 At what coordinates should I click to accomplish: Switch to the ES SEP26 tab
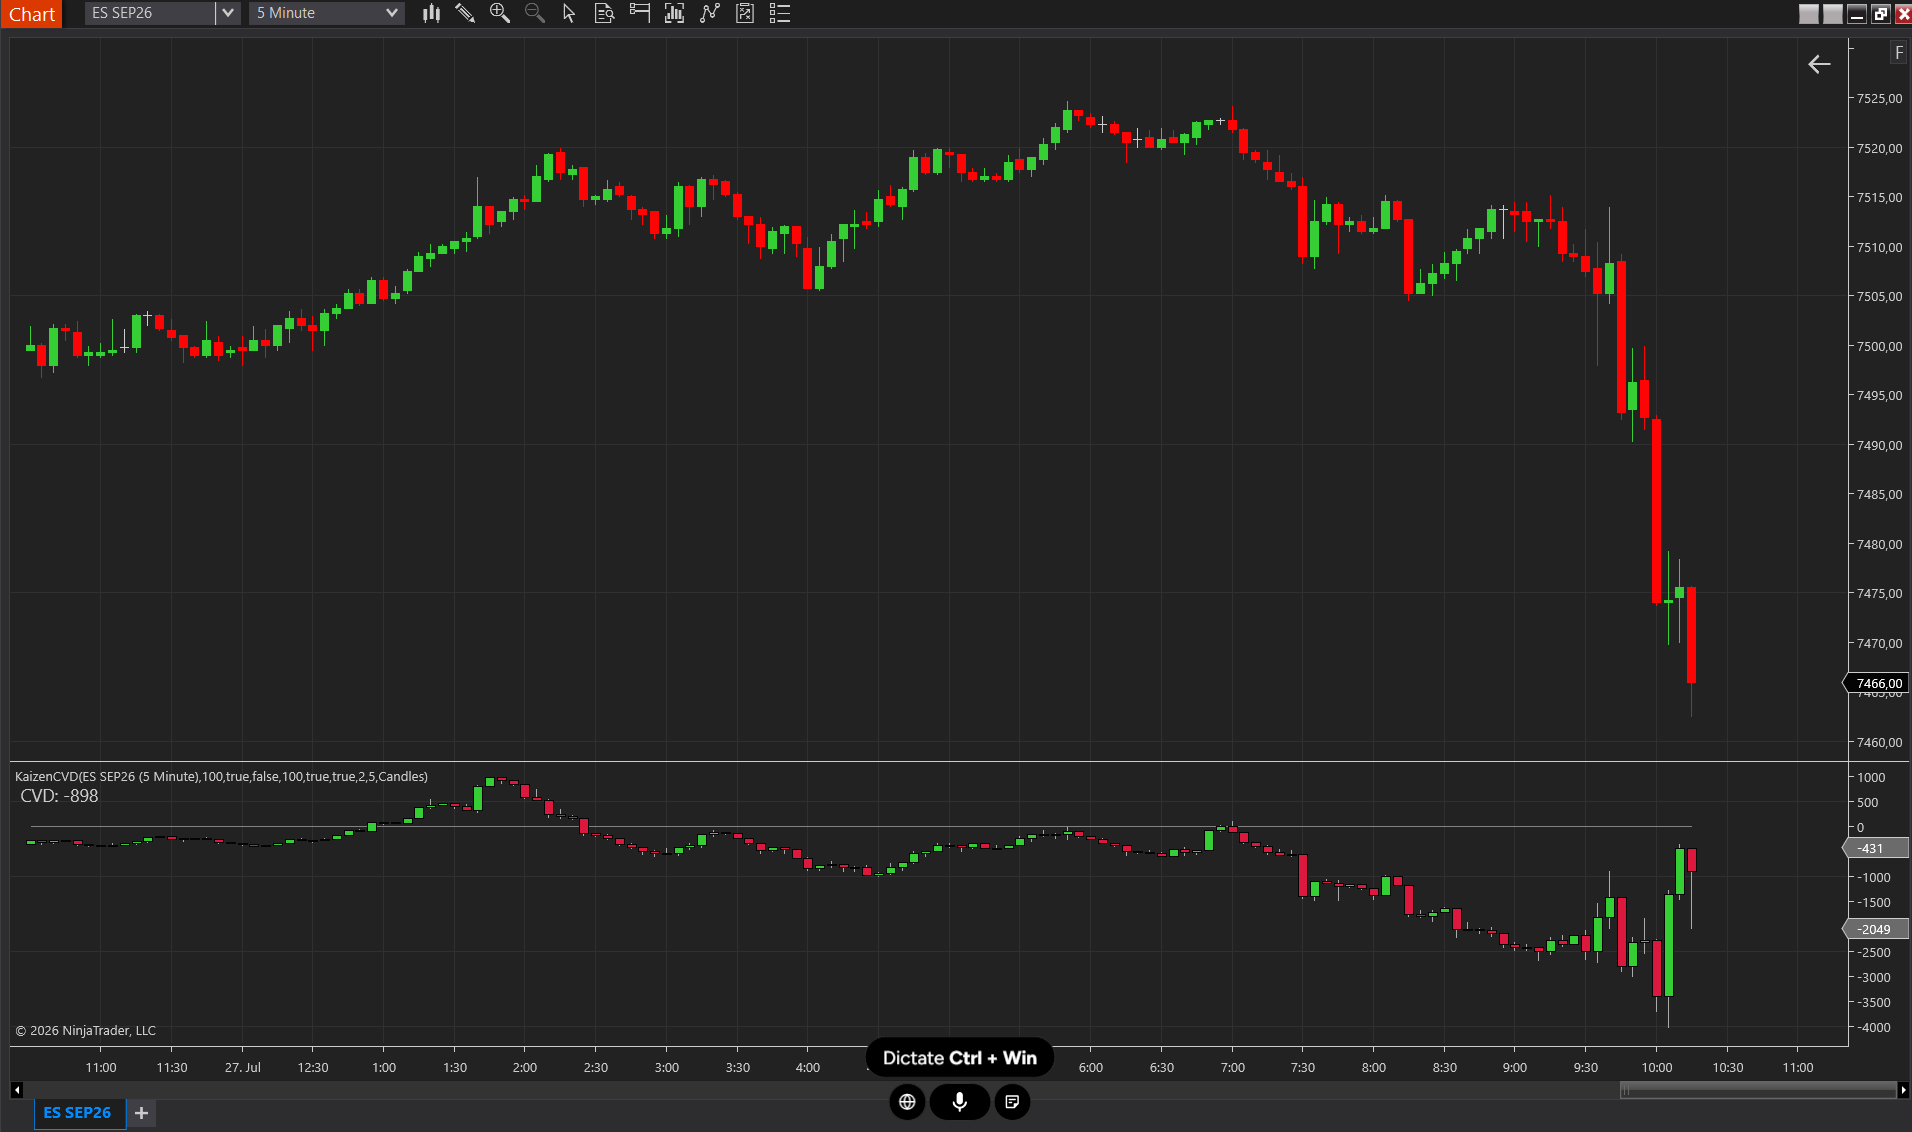pos(78,1113)
